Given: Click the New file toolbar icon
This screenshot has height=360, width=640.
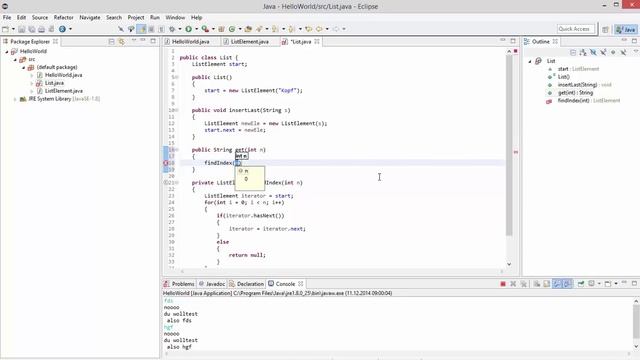Looking at the screenshot, I should 5,29.
